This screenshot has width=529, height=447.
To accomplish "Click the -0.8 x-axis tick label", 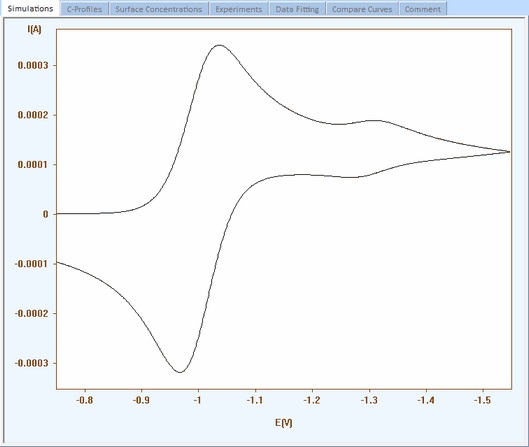I will 85,400.
